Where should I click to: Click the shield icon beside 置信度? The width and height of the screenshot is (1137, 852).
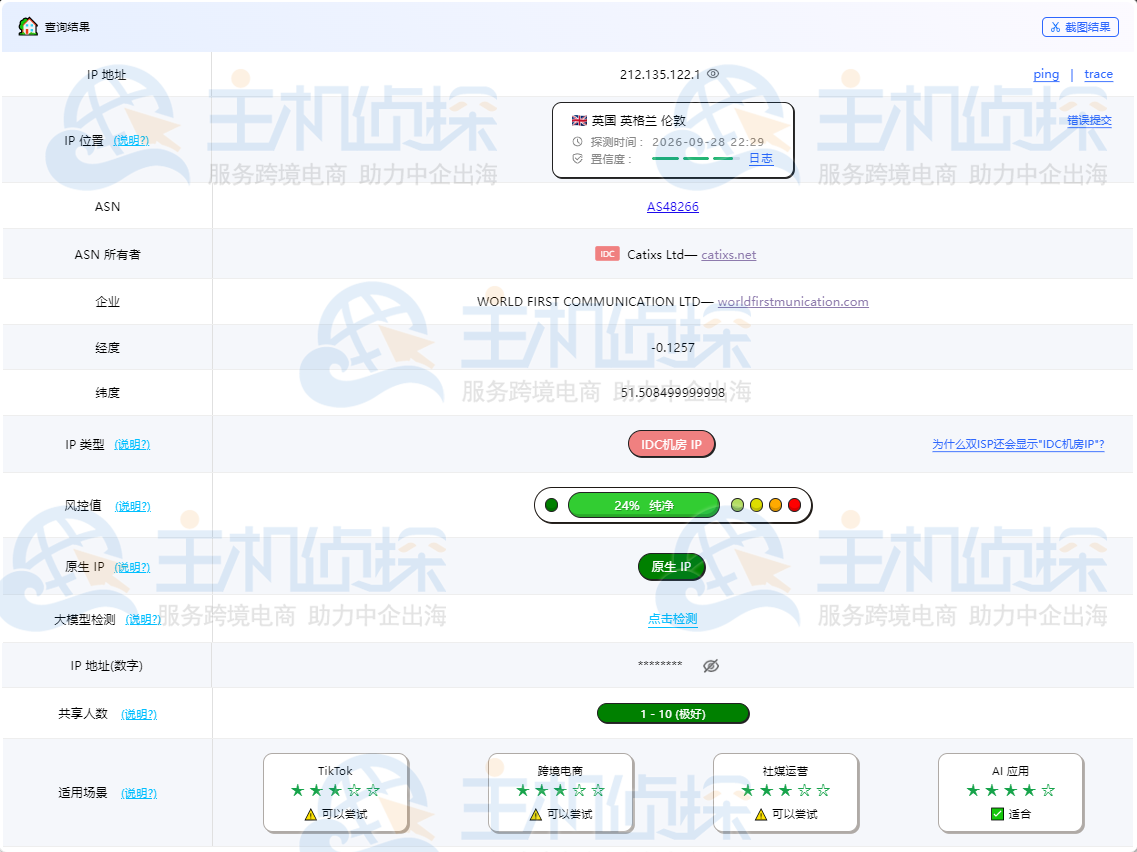click(578, 158)
